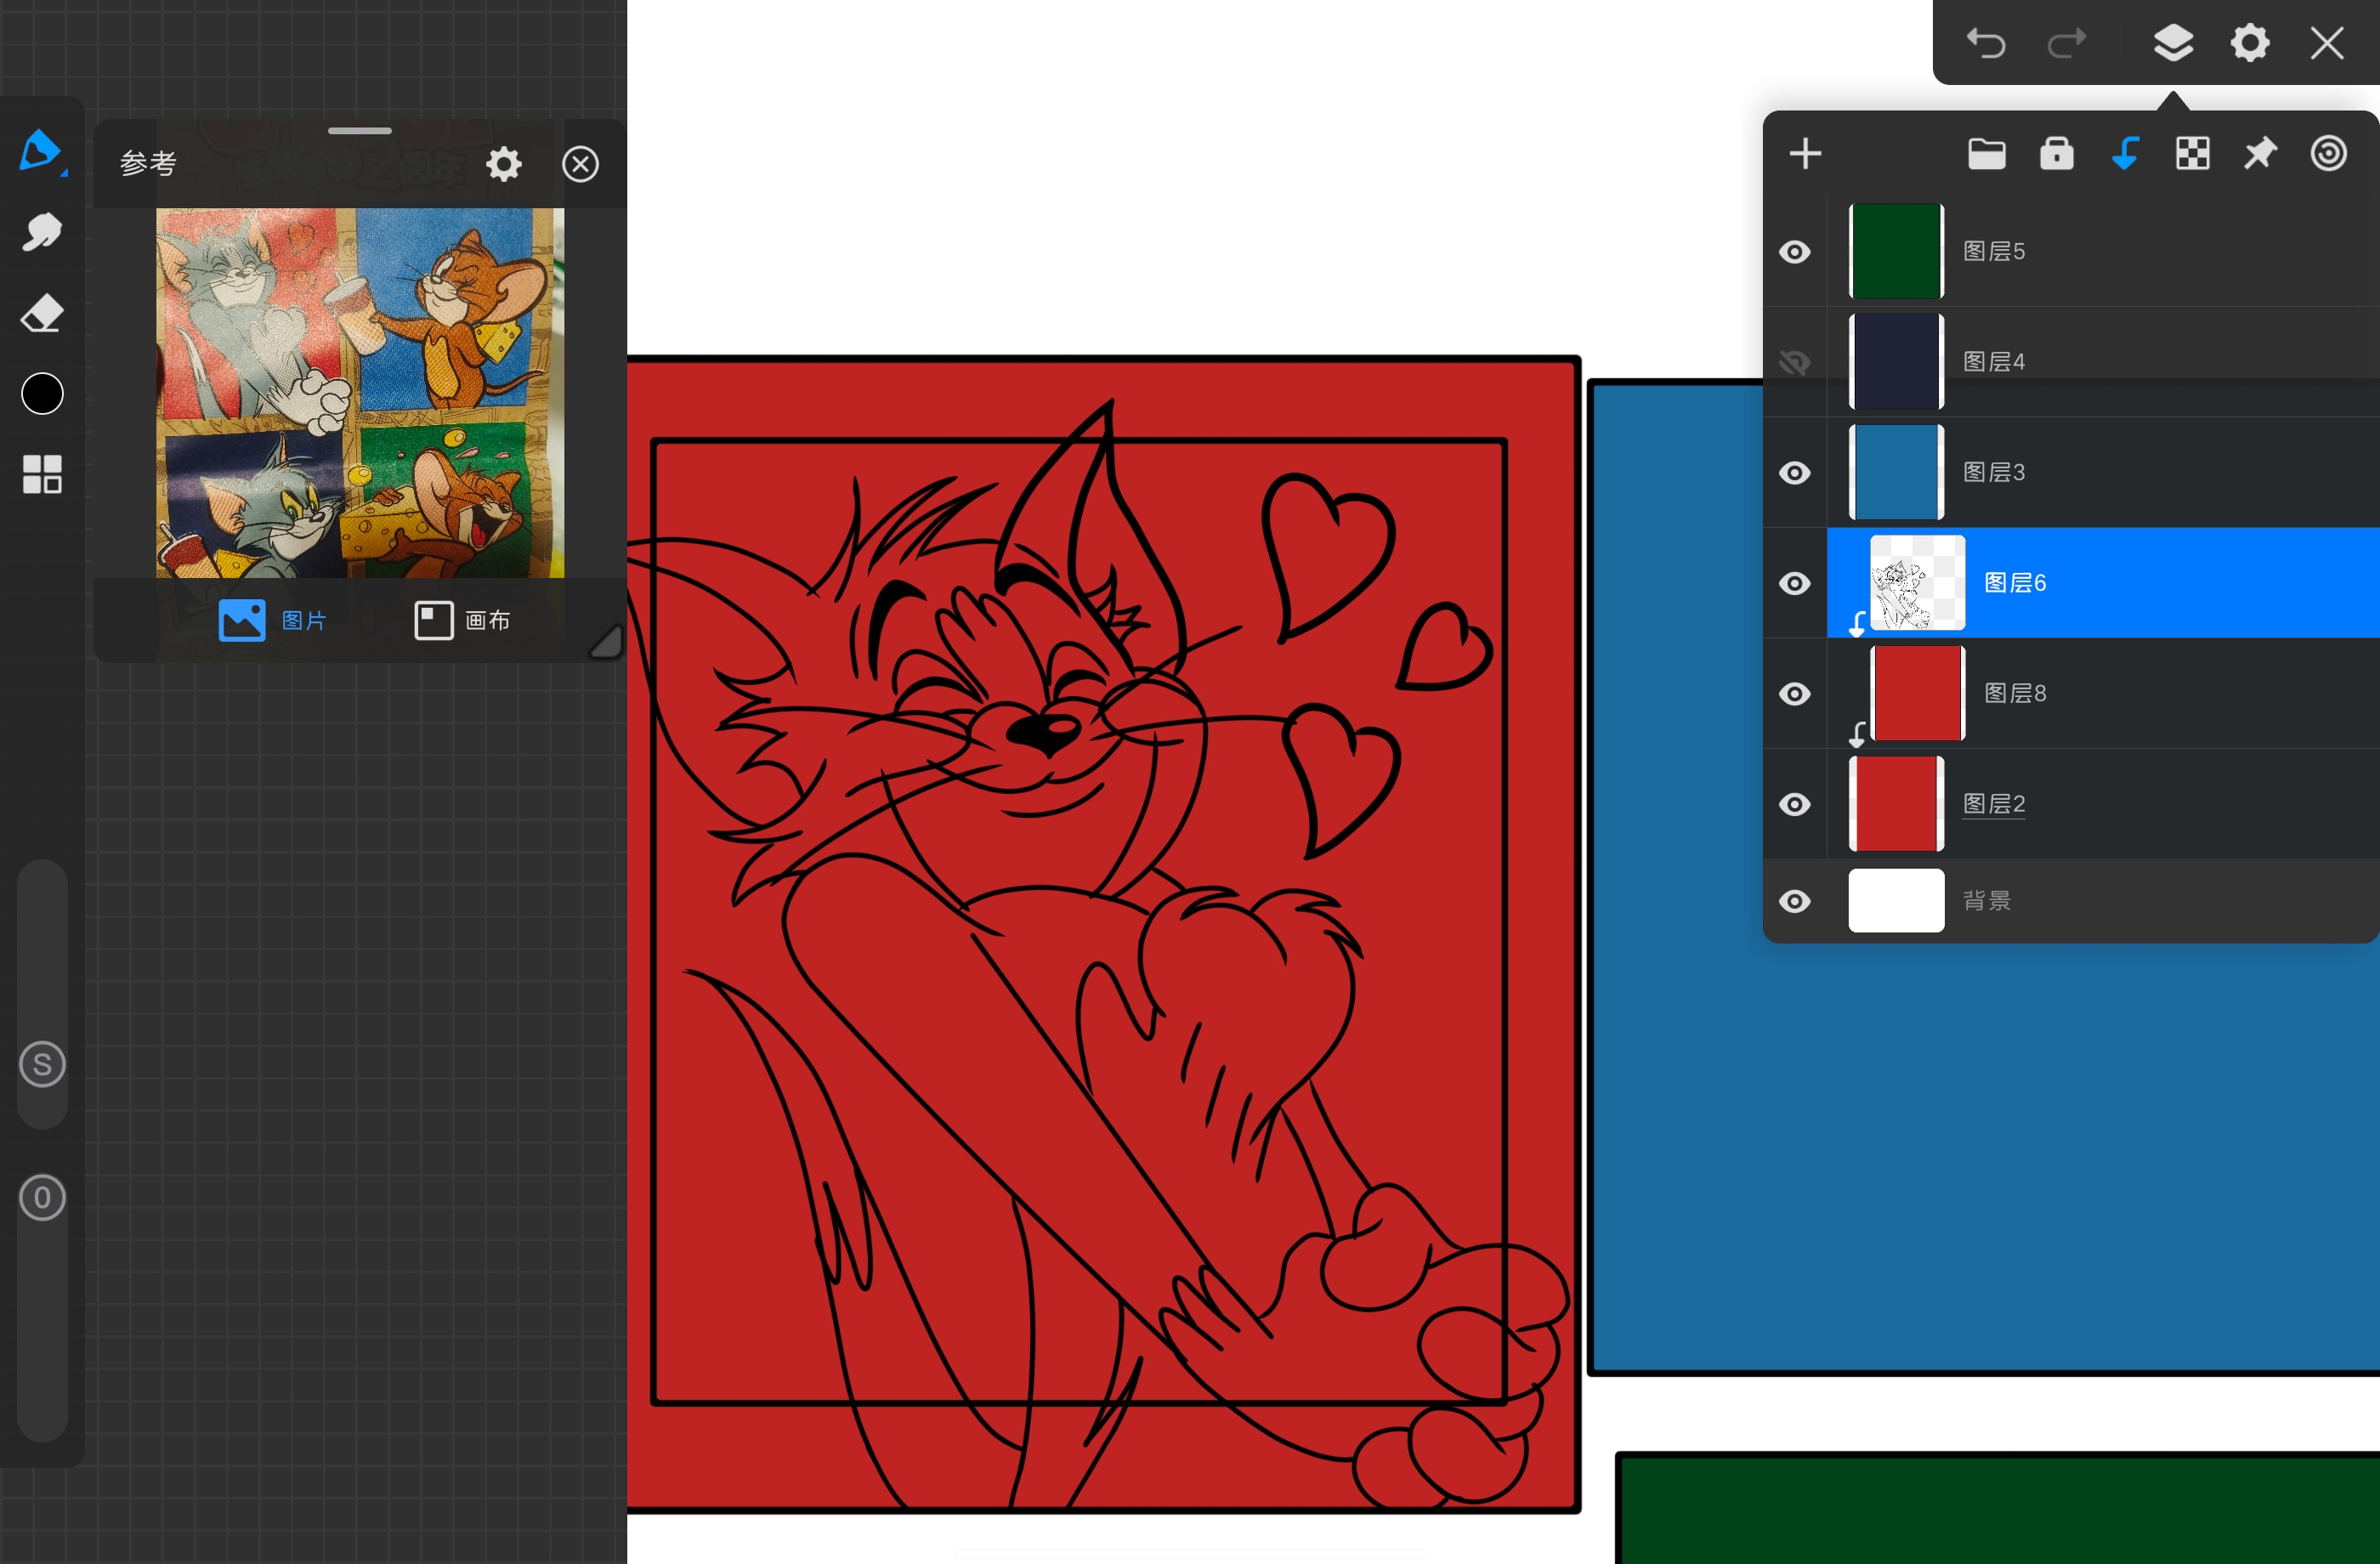
Task: Toggle clipping mask arrow icon in toolbar
Action: pos(2125,153)
